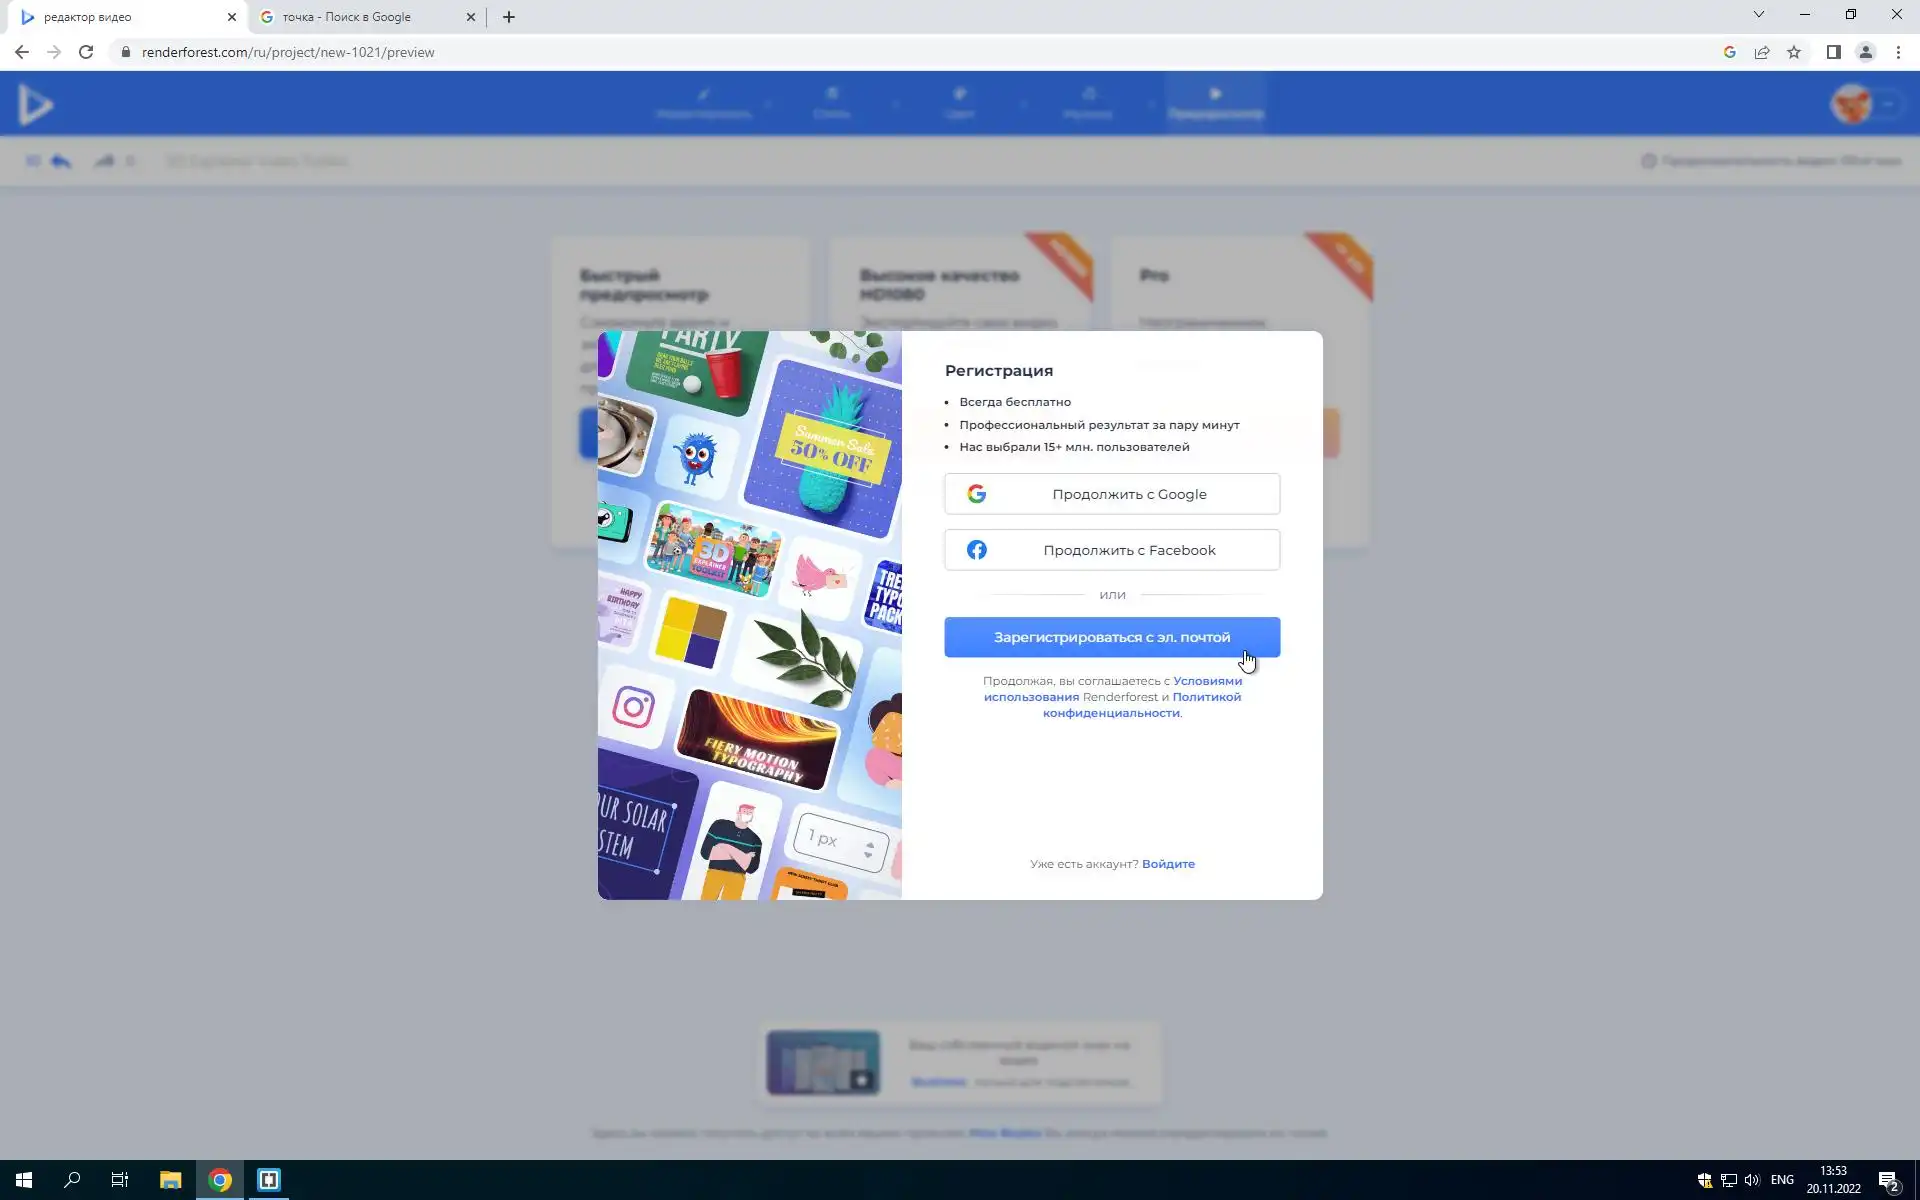This screenshot has width=1920, height=1200.
Task: Click the Renderforest logo icon in header
Action: [36, 104]
